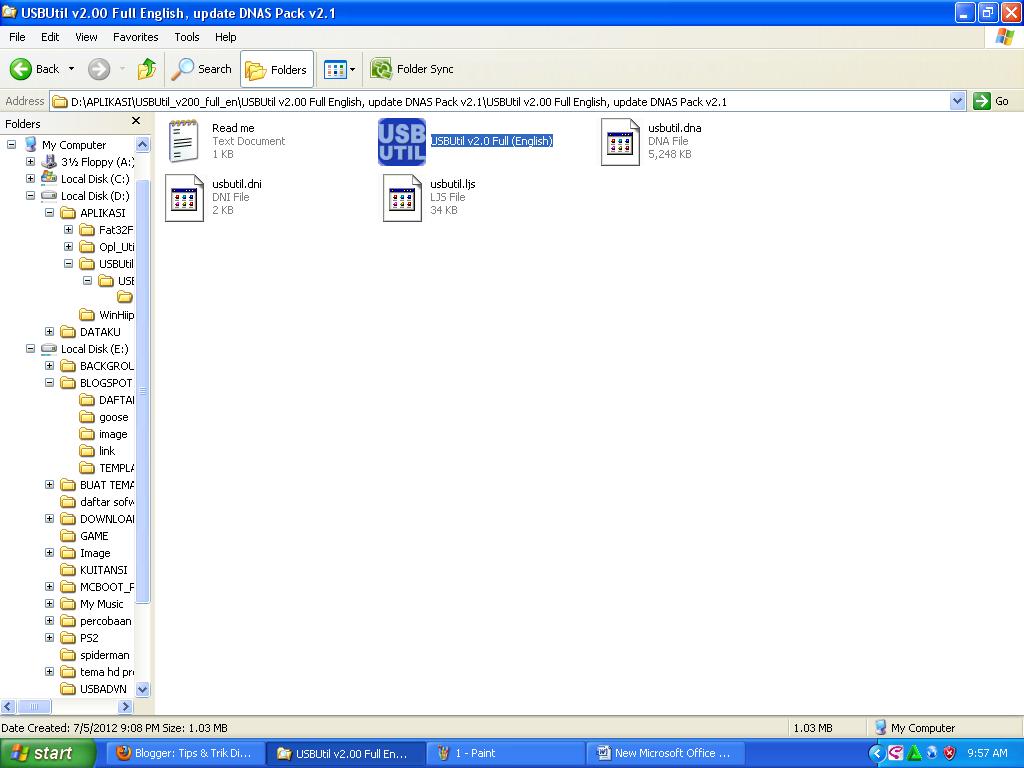Select the usbutil.dna file icon

[x=620, y=142]
